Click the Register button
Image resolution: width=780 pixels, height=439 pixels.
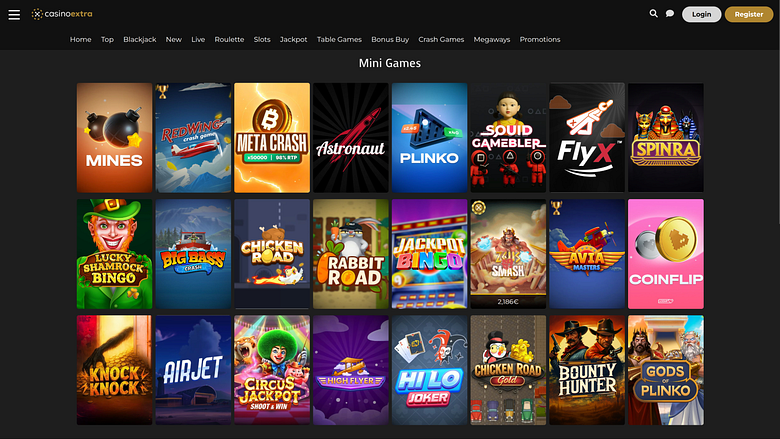pyautogui.click(x=748, y=14)
